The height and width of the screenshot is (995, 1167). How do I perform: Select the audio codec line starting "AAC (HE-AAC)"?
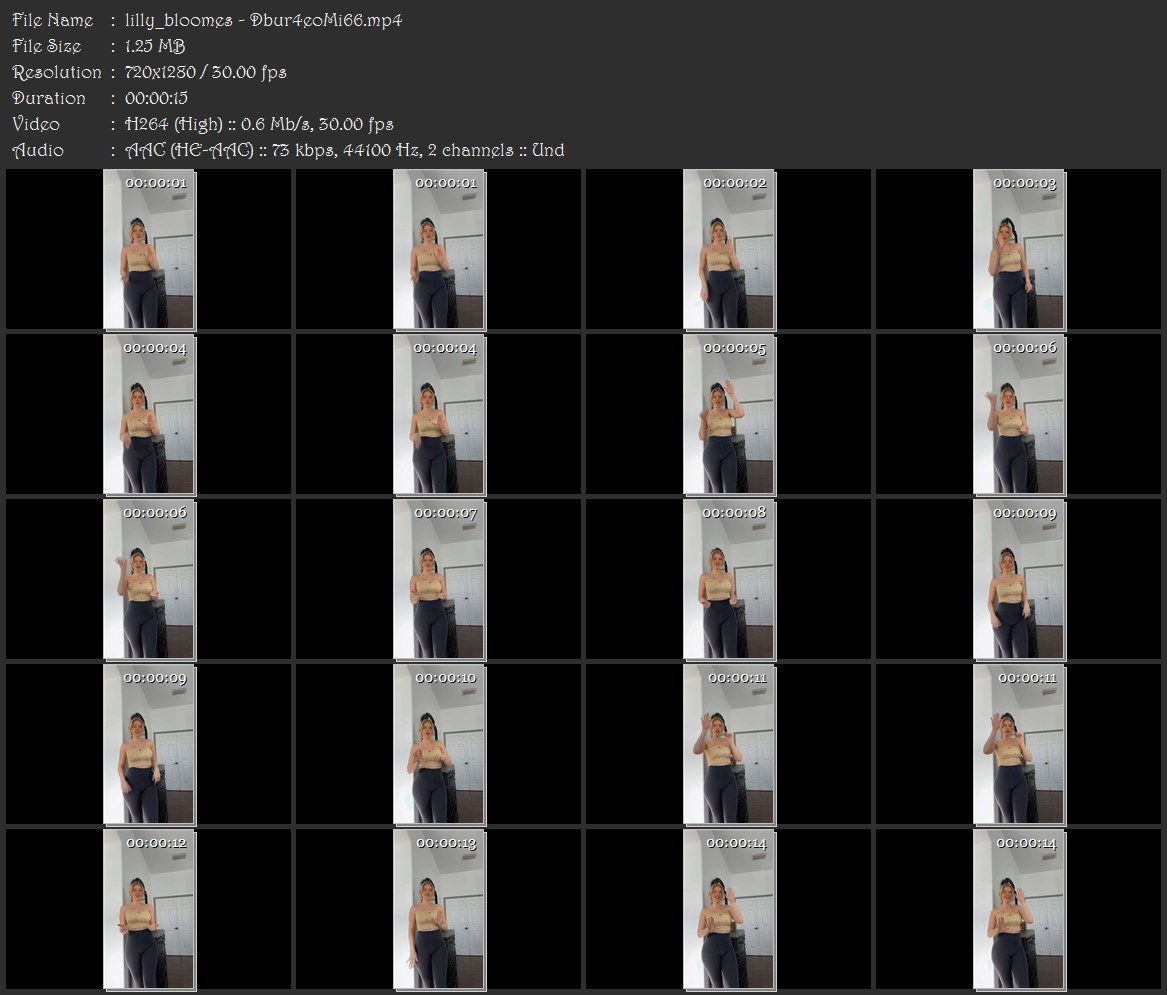pos(345,150)
